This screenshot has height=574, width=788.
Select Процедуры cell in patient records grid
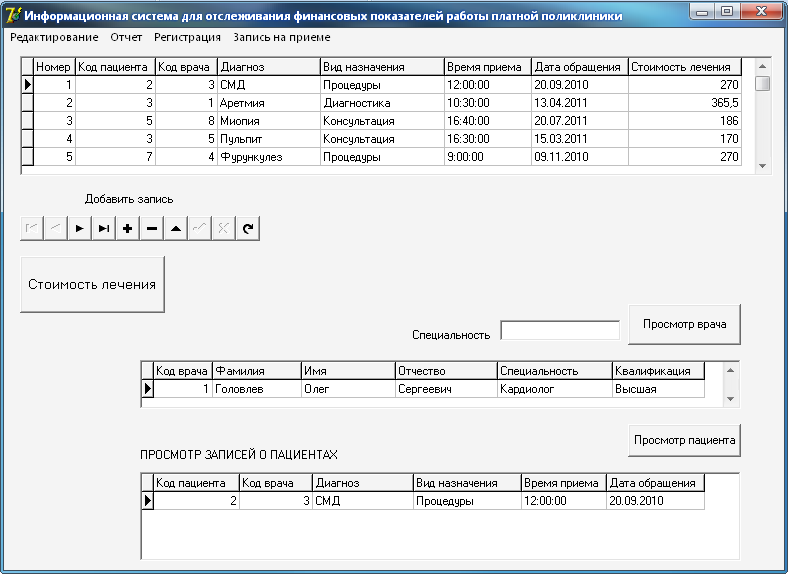click(x=467, y=501)
